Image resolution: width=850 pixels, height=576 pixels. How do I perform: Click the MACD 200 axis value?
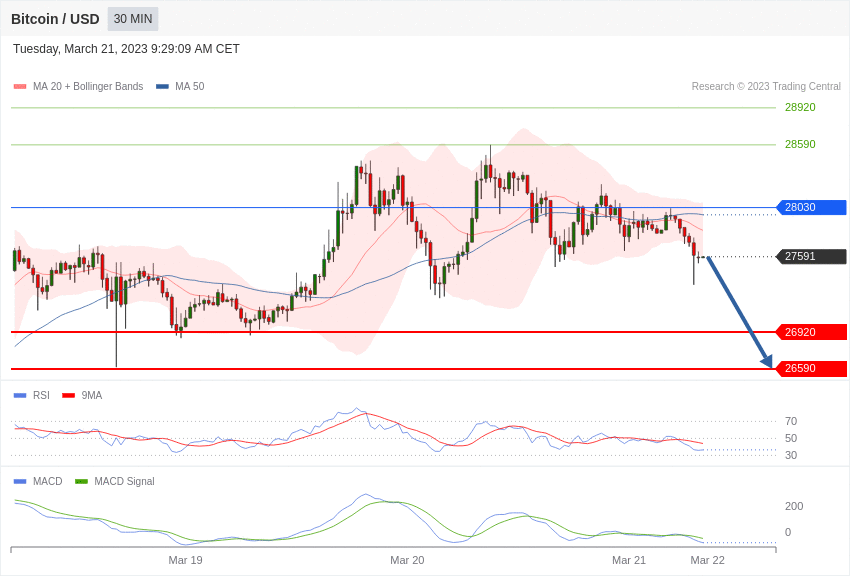coord(794,506)
